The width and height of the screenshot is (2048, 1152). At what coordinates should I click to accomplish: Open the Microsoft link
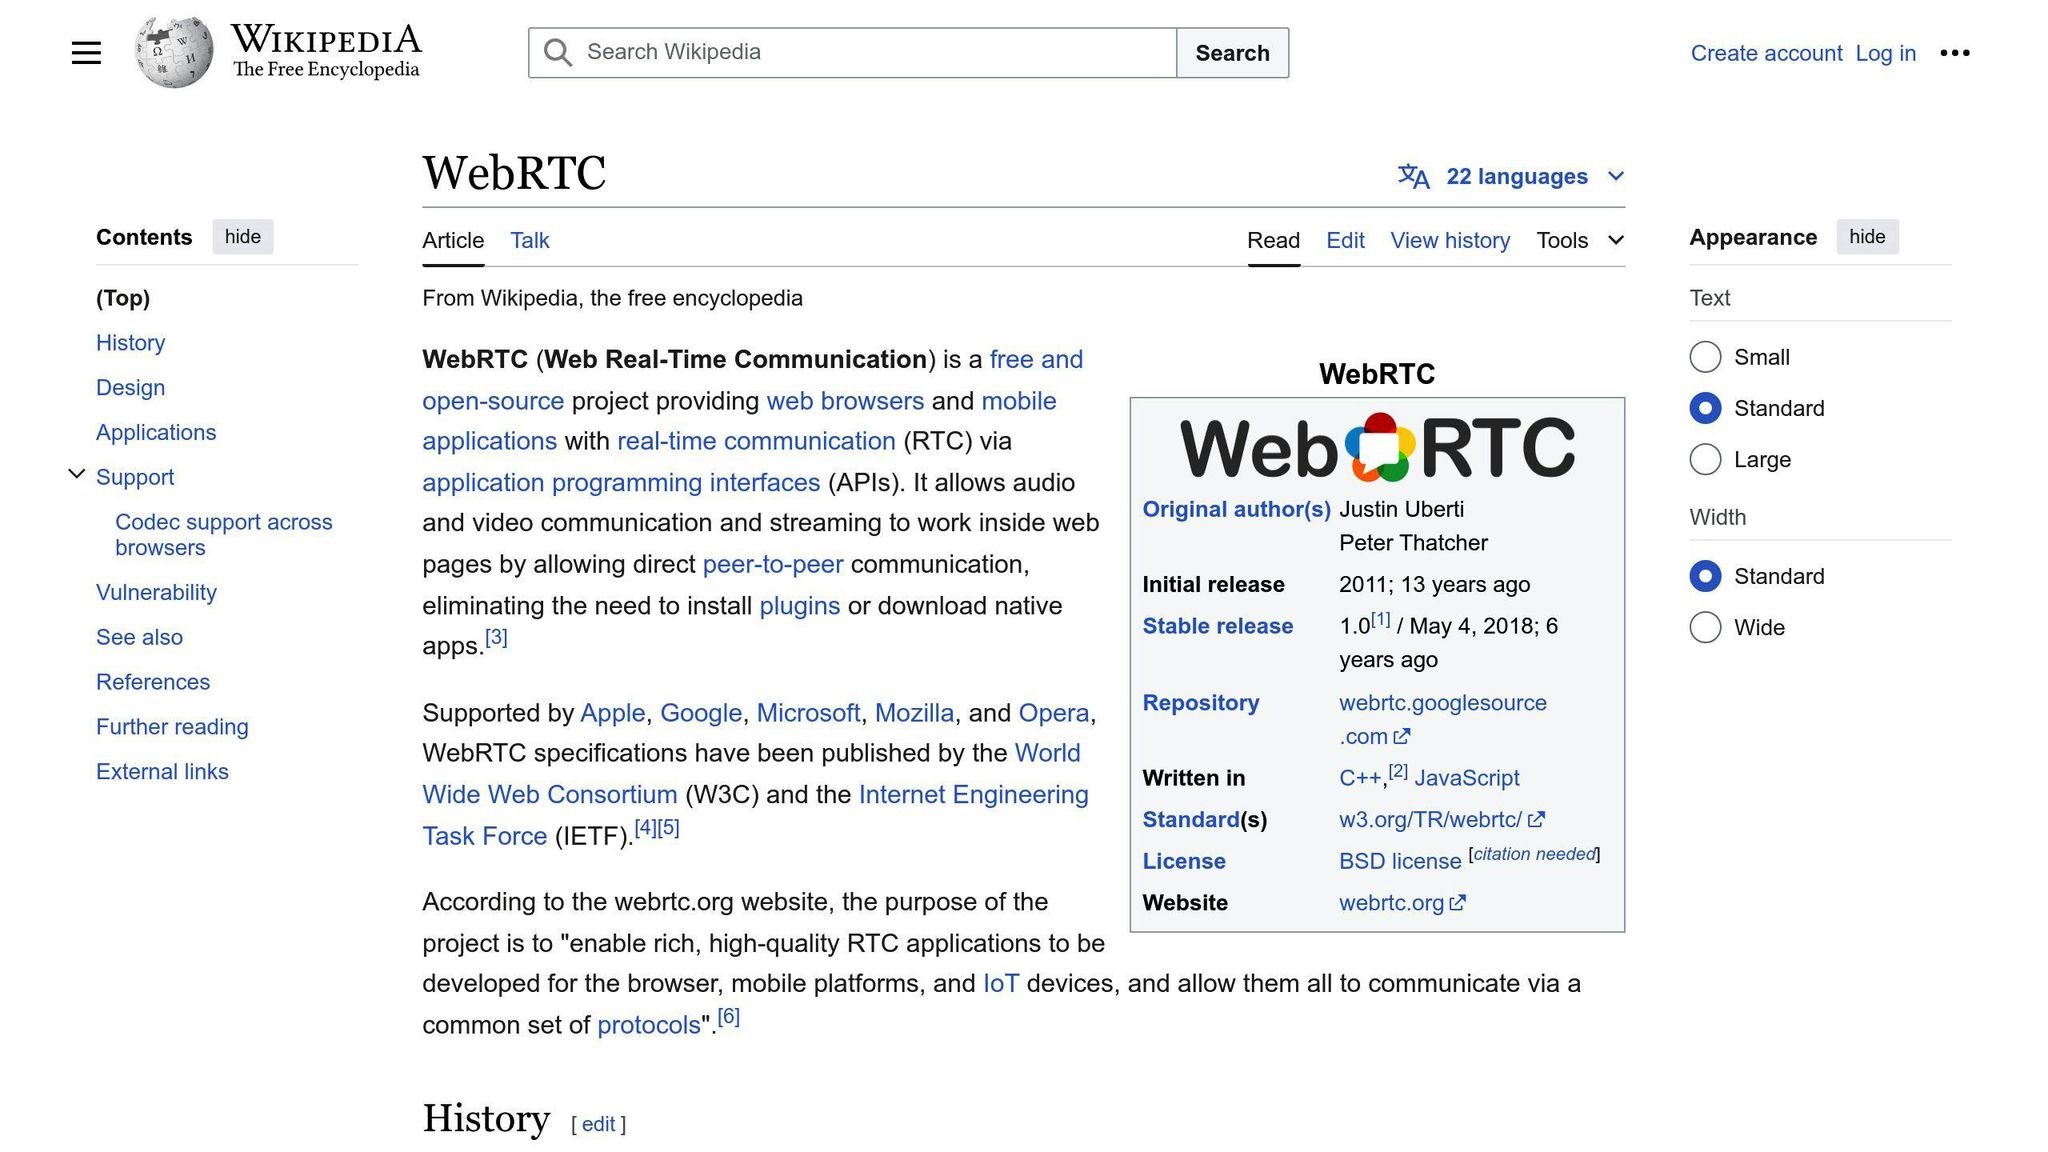tap(808, 713)
